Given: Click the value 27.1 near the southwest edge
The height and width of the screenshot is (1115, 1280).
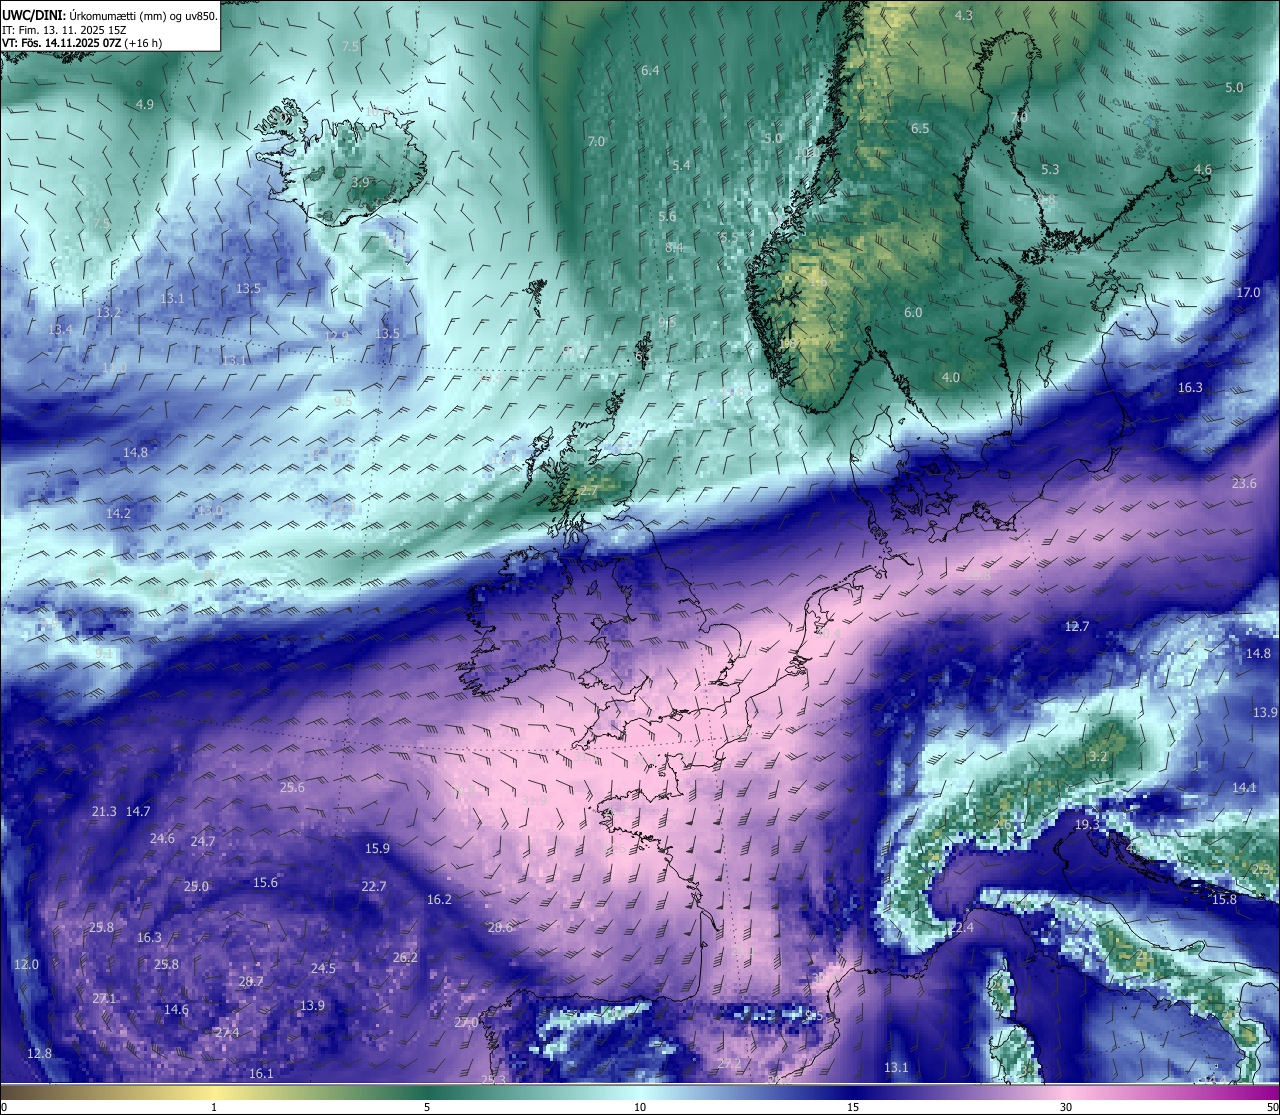Looking at the screenshot, I should click(104, 998).
